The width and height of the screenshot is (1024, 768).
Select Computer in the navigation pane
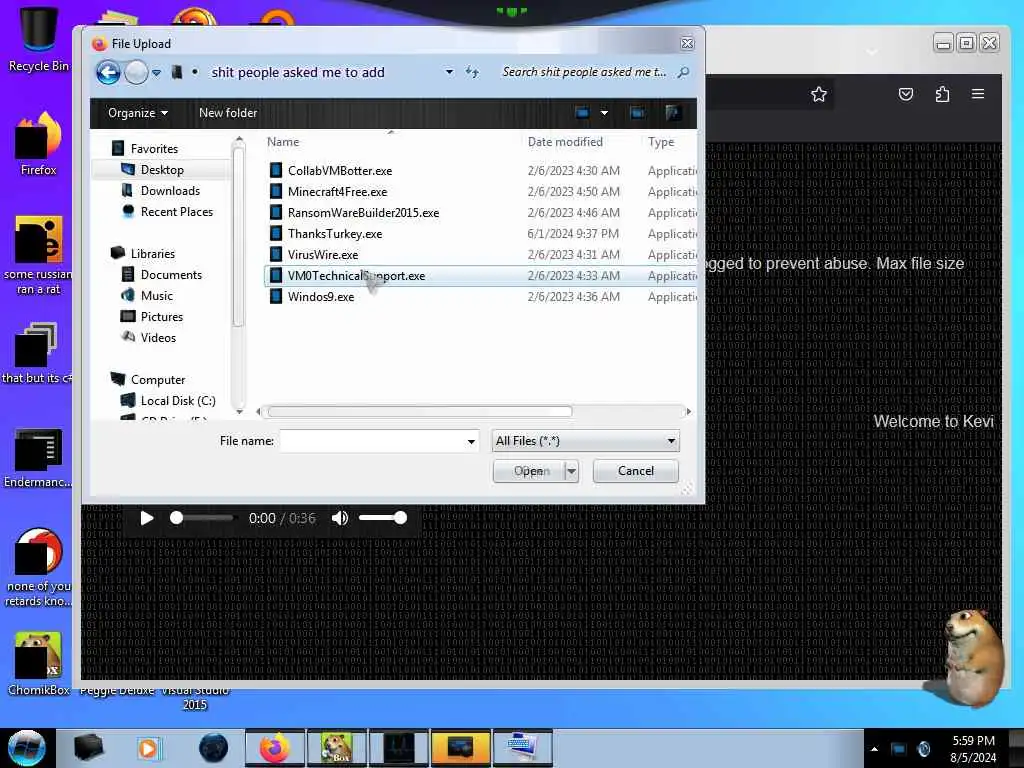click(157, 379)
